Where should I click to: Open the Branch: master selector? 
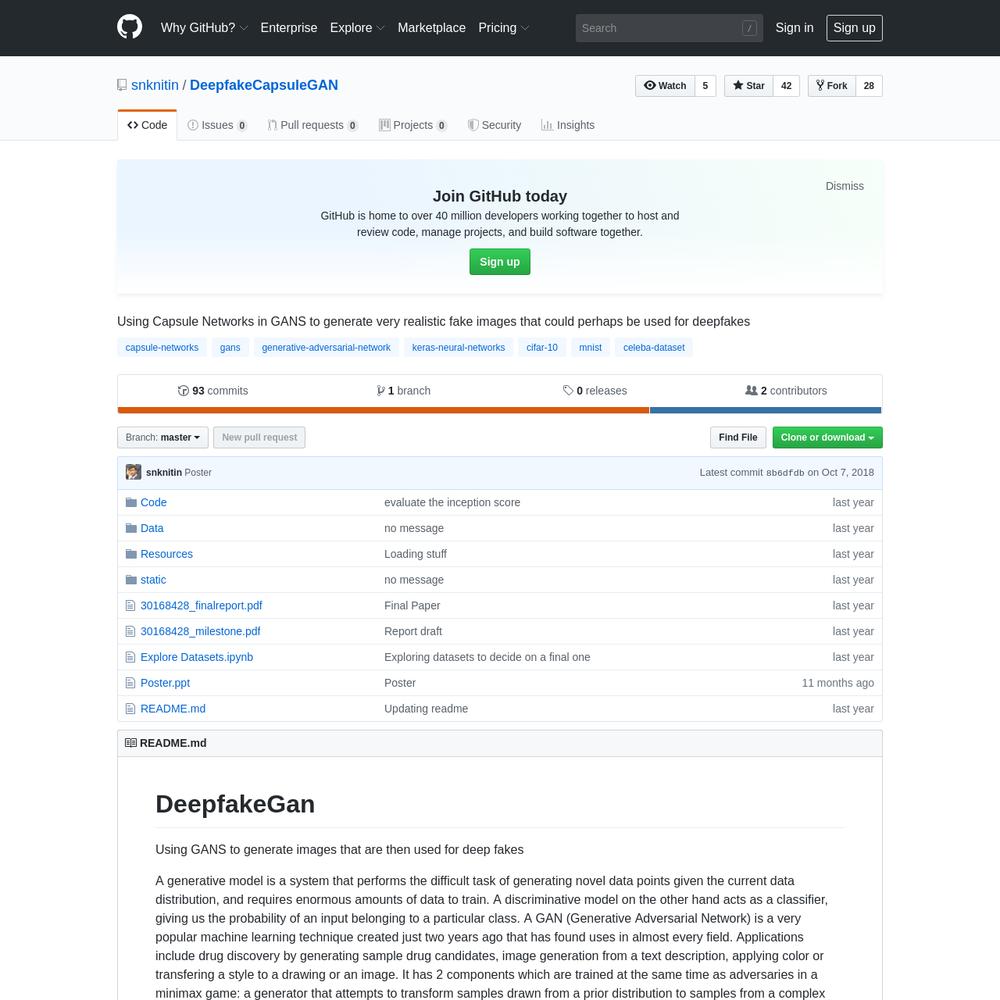pos(163,438)
